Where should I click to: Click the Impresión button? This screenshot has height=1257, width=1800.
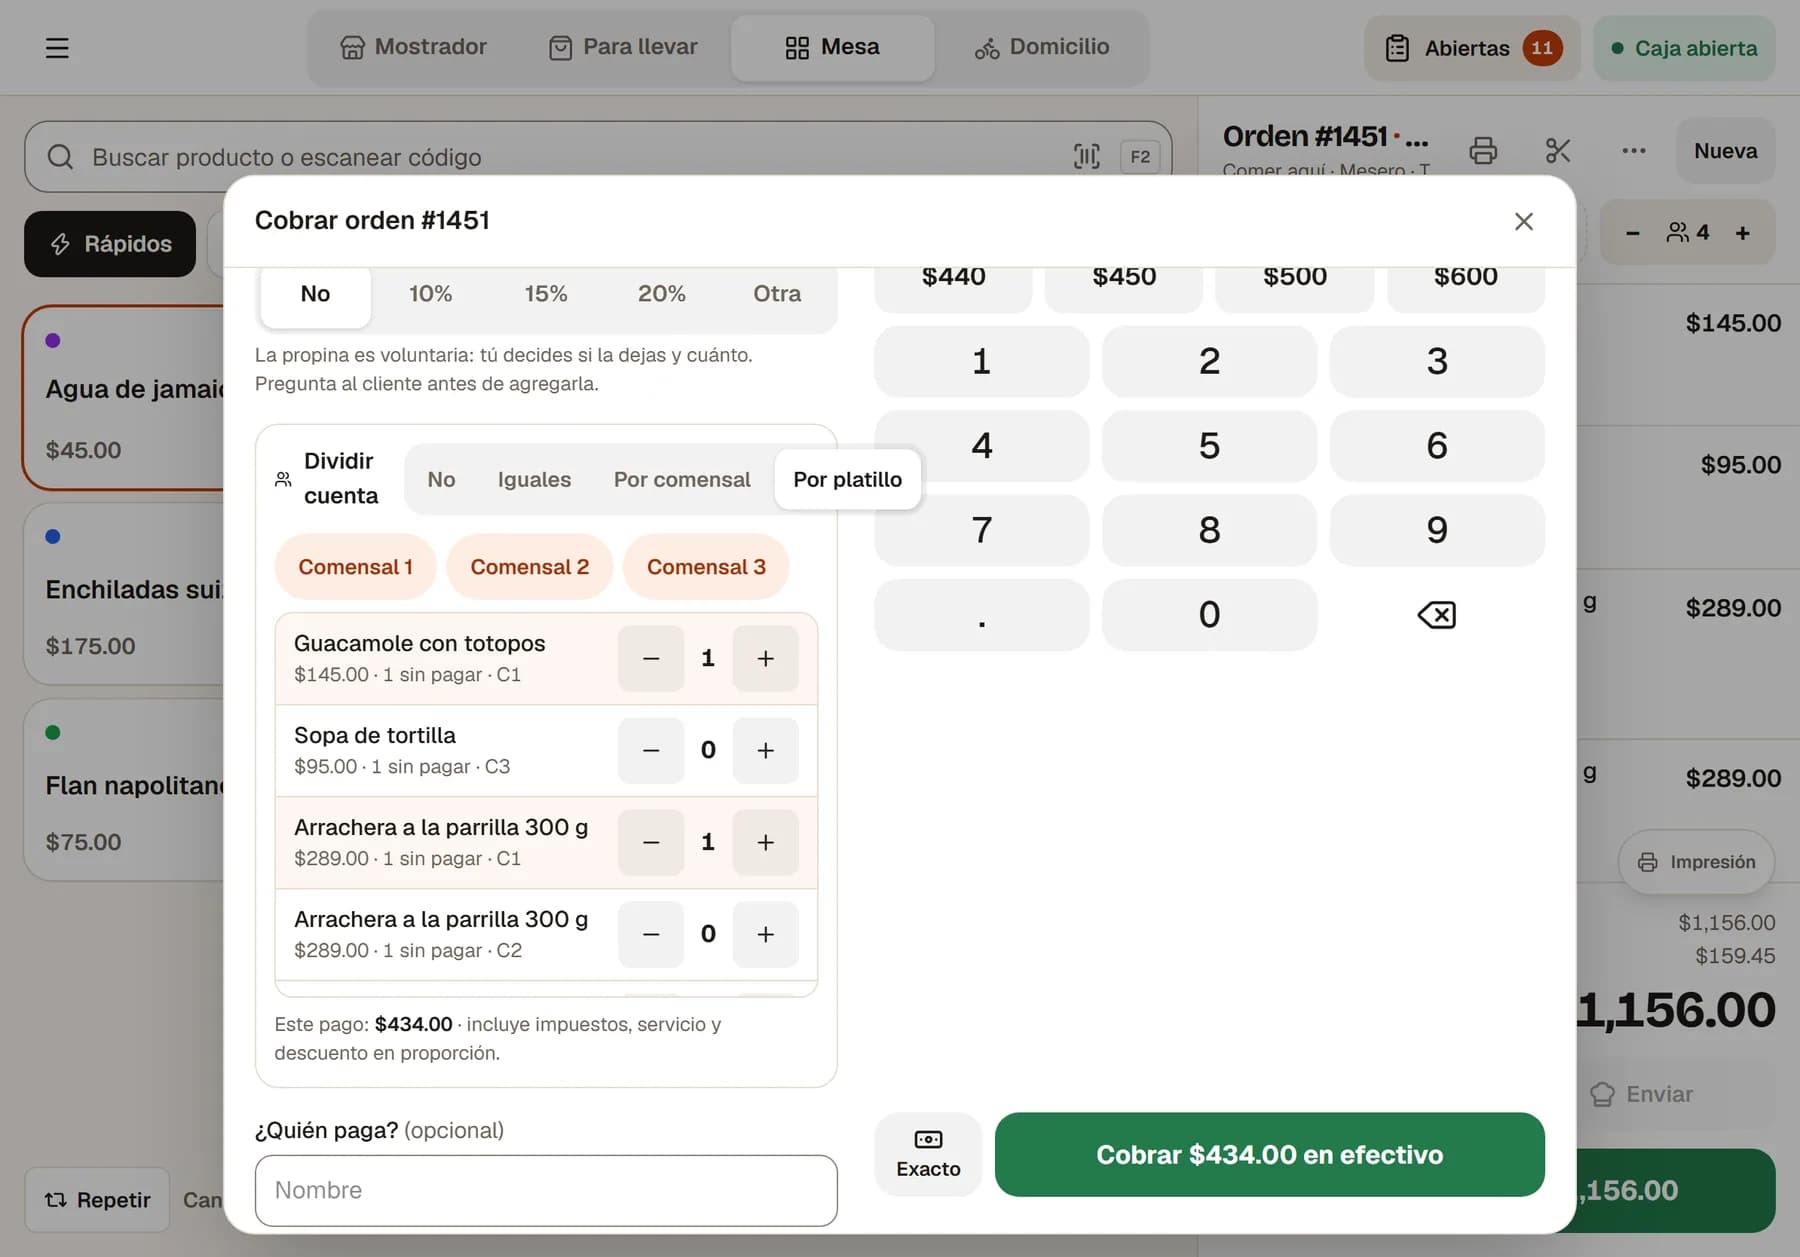[1696, 862]
